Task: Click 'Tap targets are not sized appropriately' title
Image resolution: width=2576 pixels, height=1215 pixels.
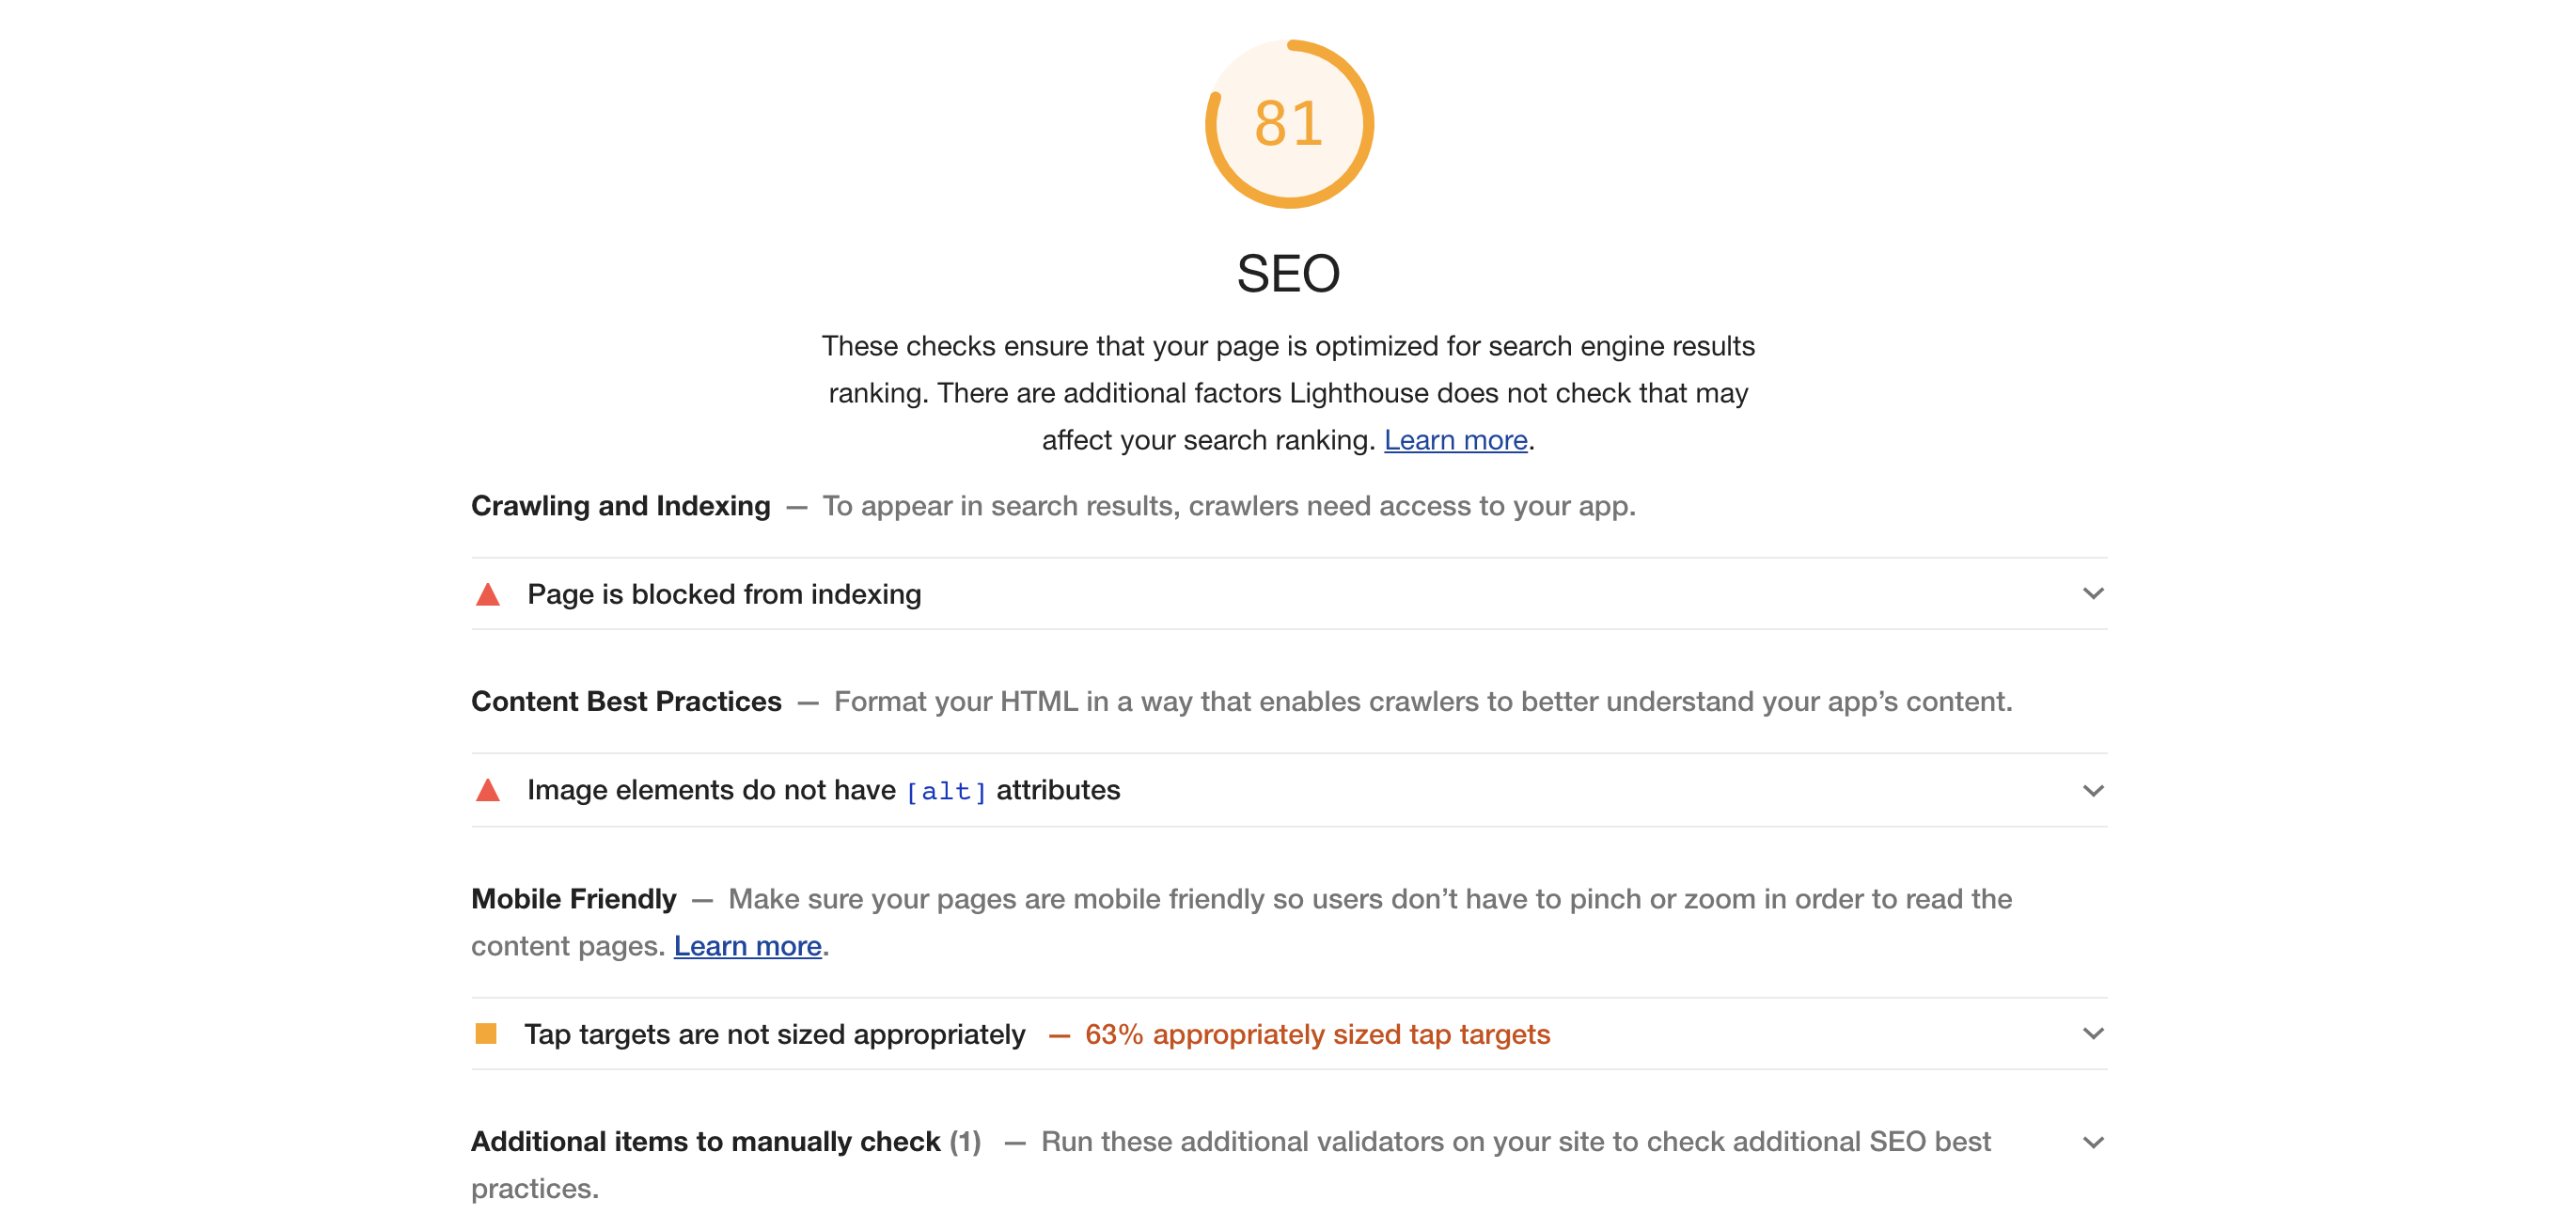Action: (x=775, y=1034)
